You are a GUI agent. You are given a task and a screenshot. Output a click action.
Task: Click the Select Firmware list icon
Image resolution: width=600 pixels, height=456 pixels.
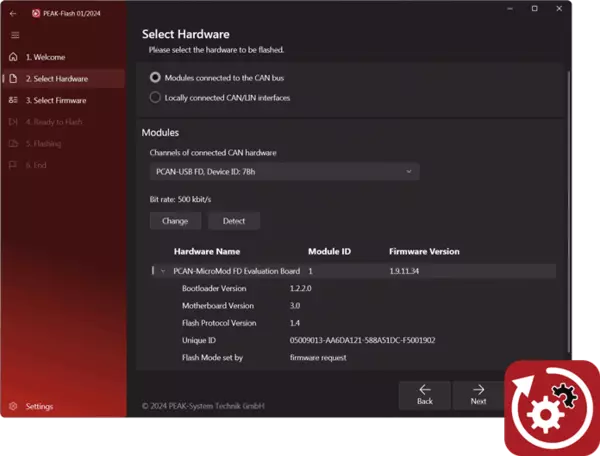click(13, 100)
